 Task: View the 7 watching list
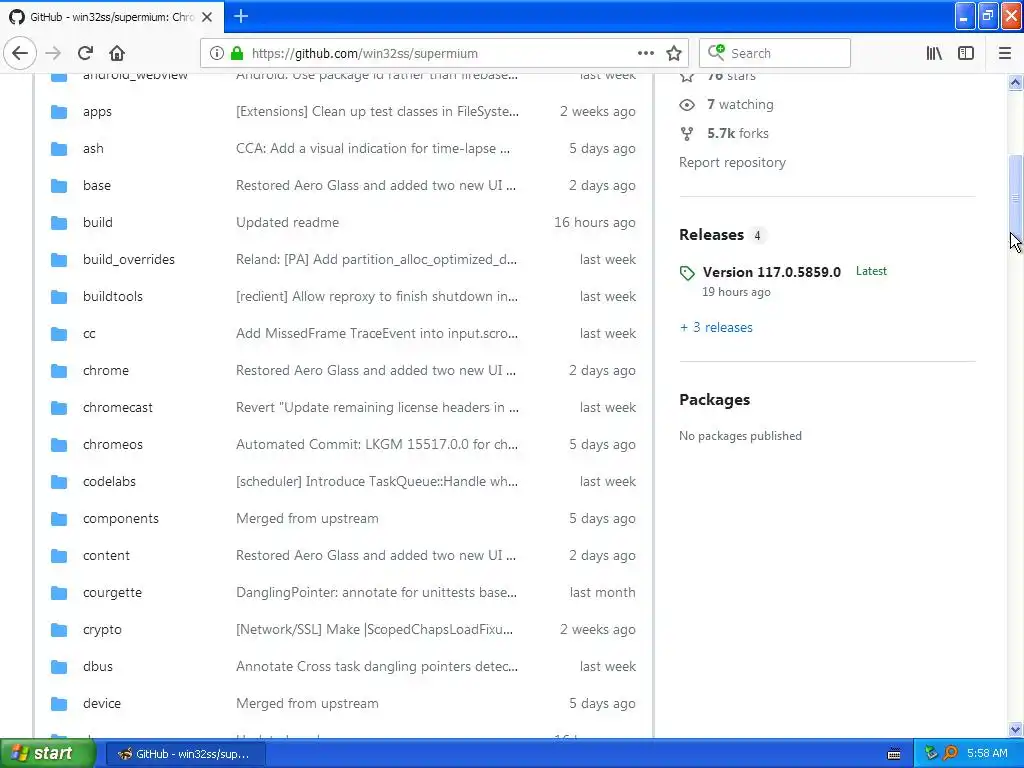pyautogui.click(x=740, y=104)
